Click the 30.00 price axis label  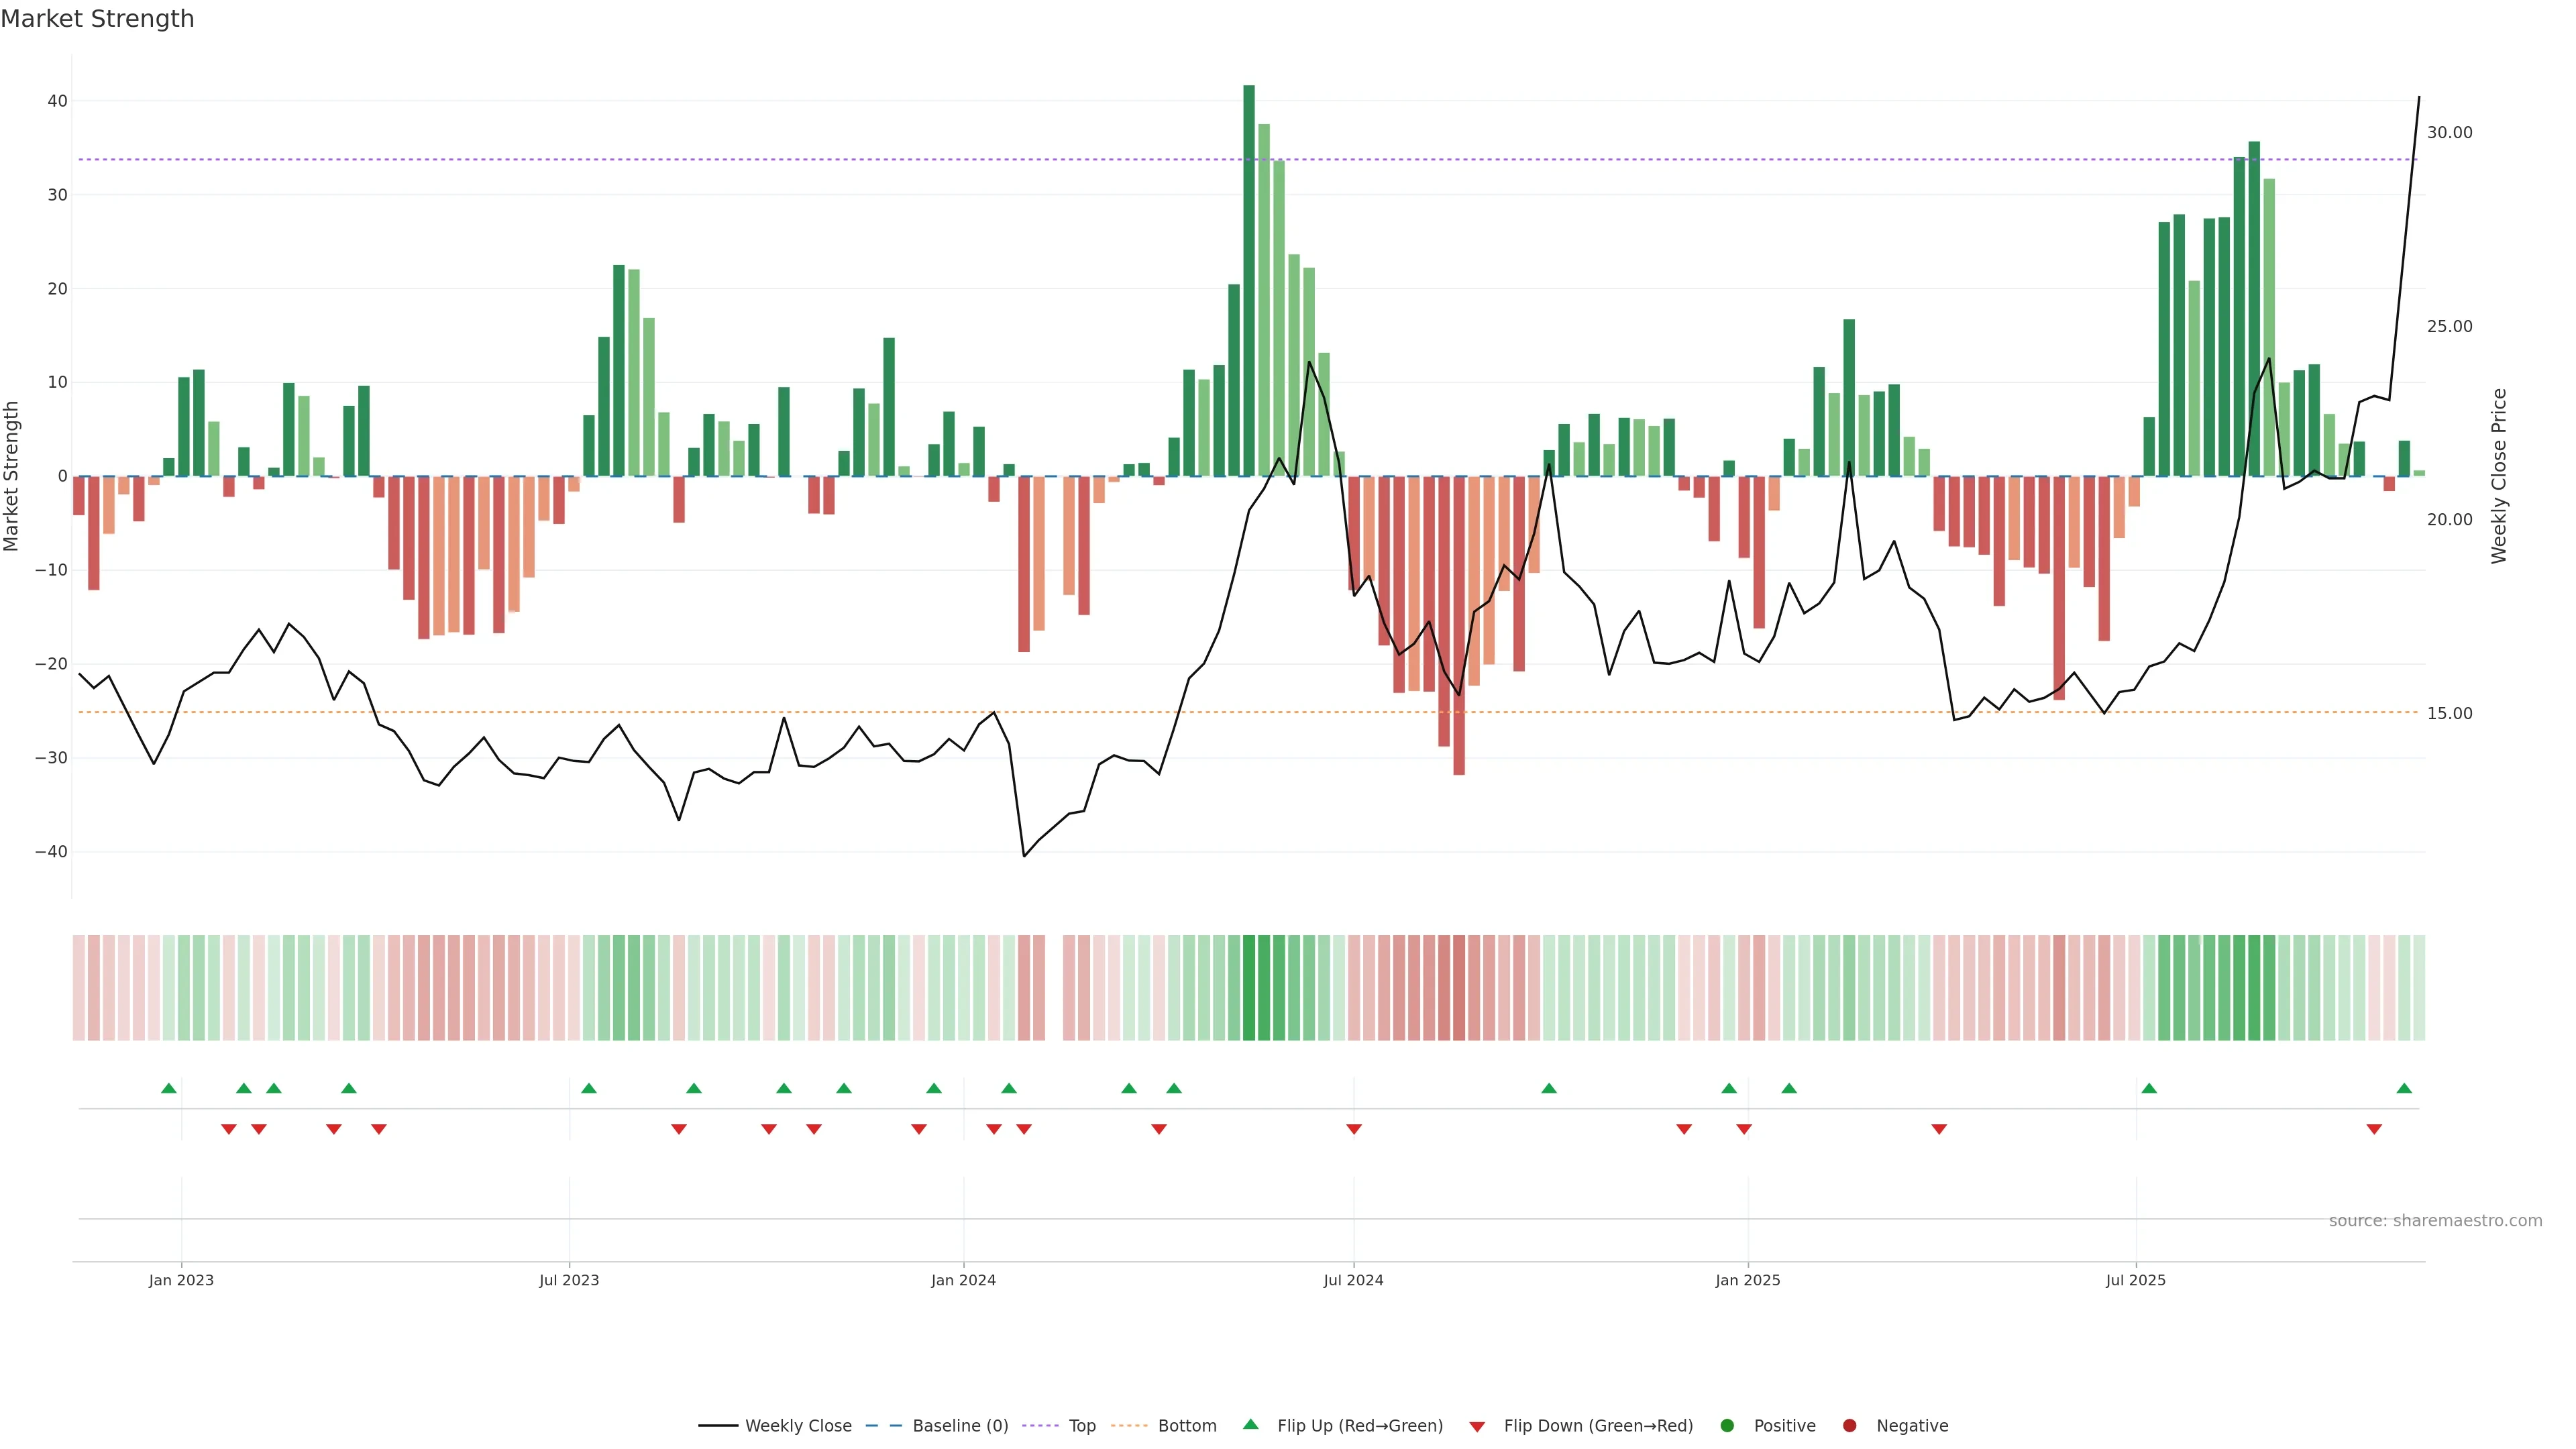click(2449, 132)
